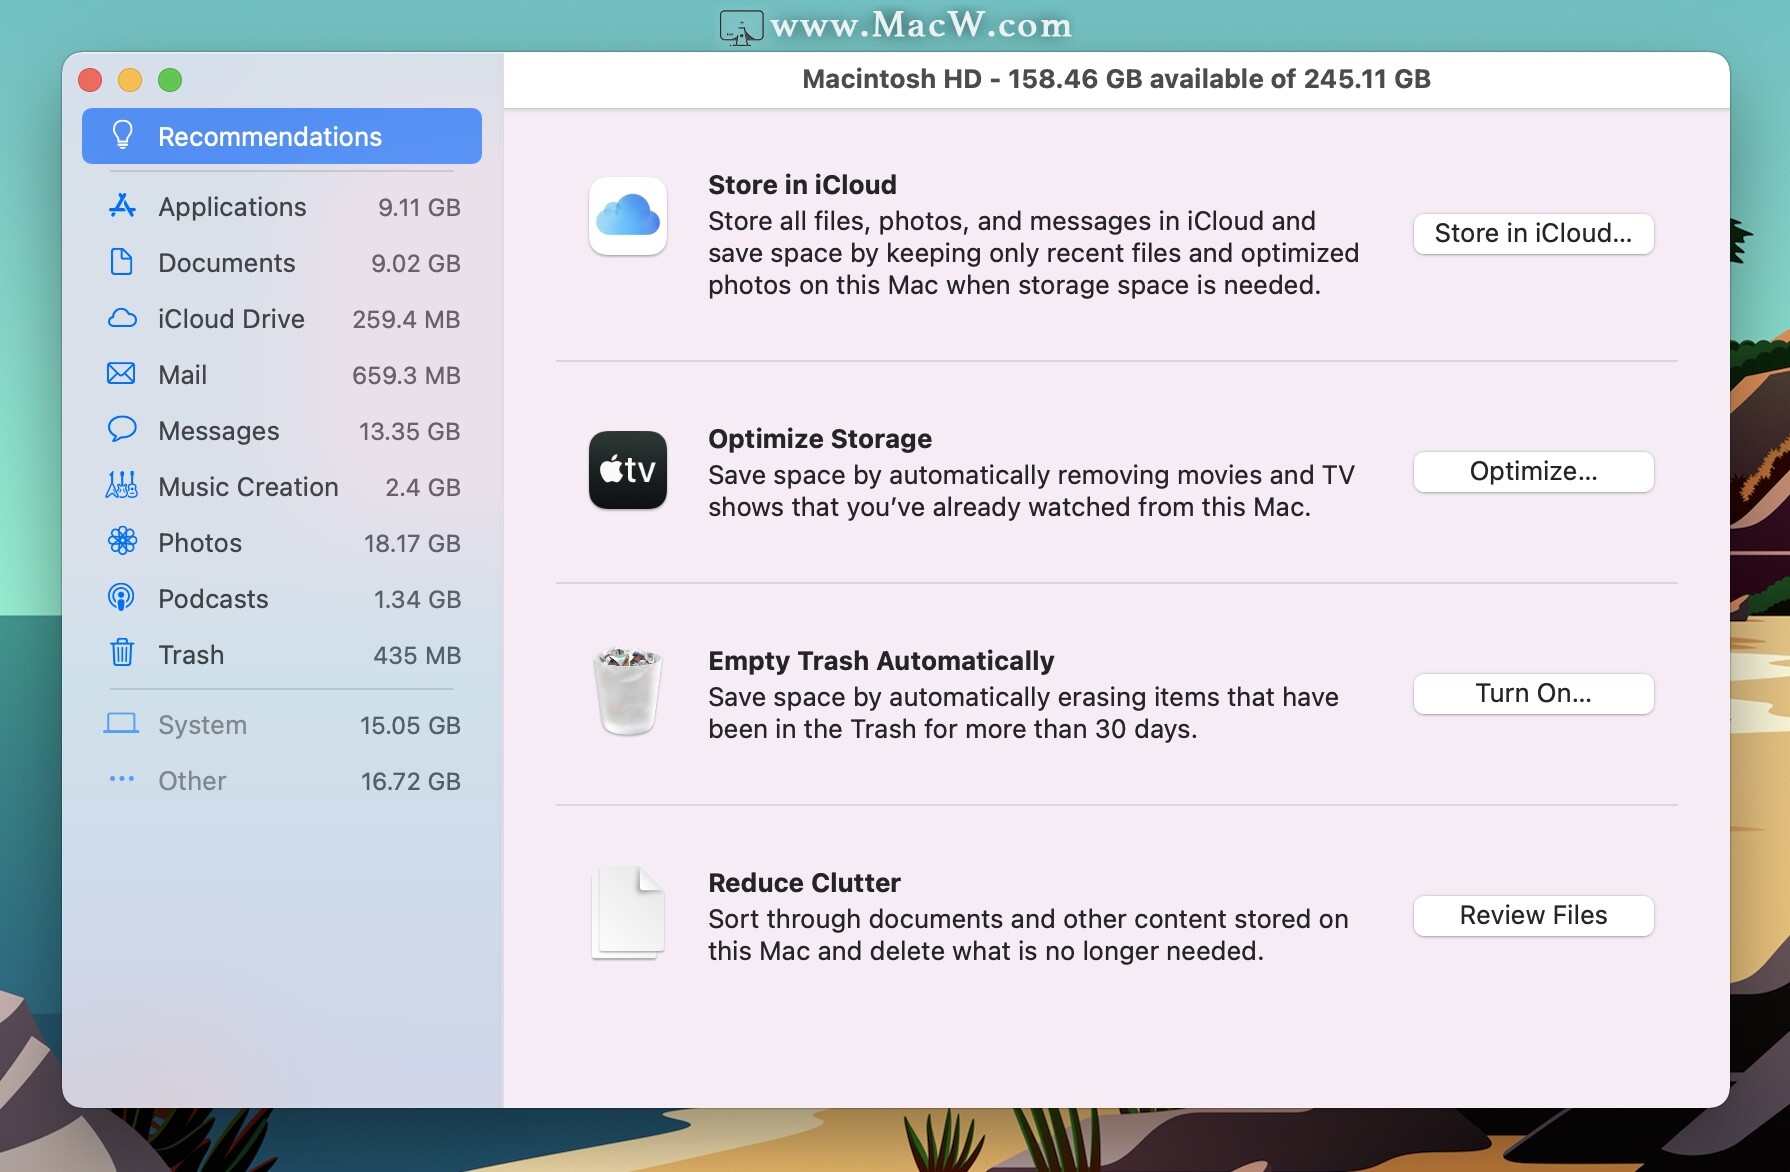
Task: Click the window title showing Macintosh HD
Action: pos(1116,79)
